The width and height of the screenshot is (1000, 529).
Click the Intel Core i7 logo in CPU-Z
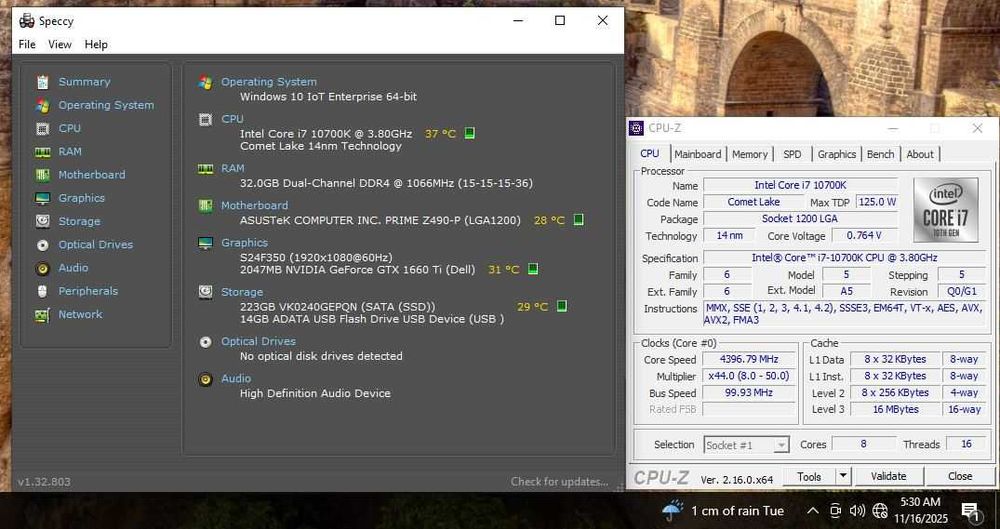pos(946,210)
